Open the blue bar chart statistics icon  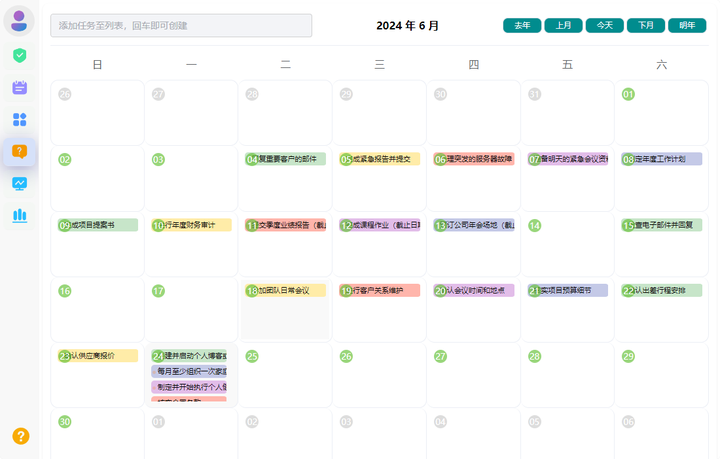[20, 215]
